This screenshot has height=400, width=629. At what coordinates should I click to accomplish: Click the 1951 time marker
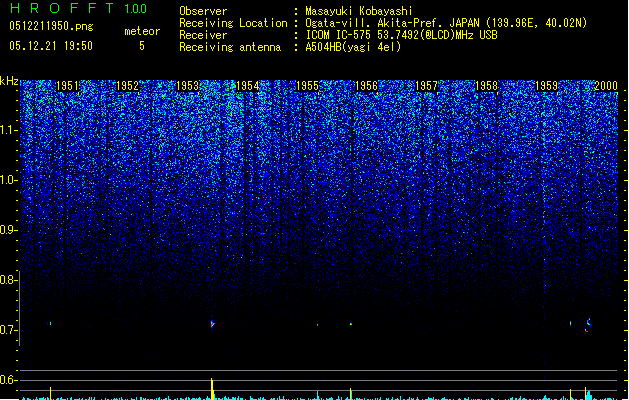click(x=67, y=86)
